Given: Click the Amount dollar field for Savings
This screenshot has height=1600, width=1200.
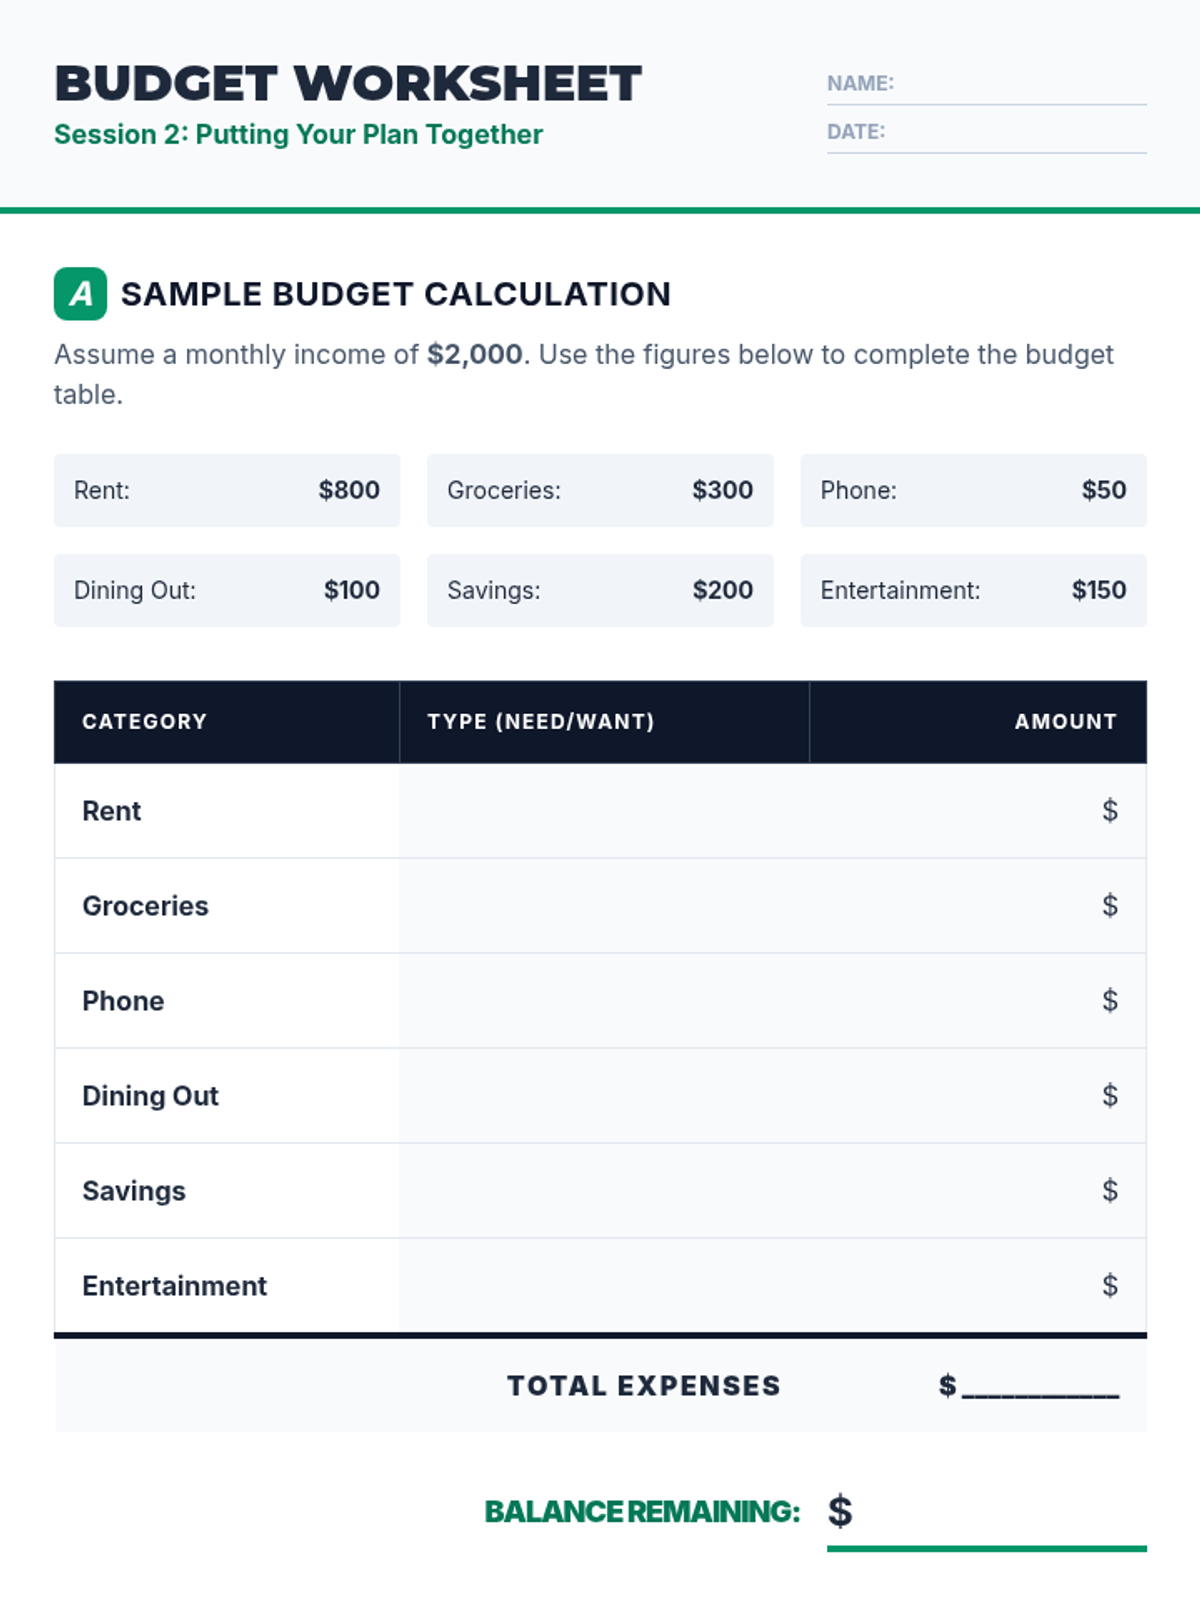Looking at the screenshot, I should pos(978,1191).
